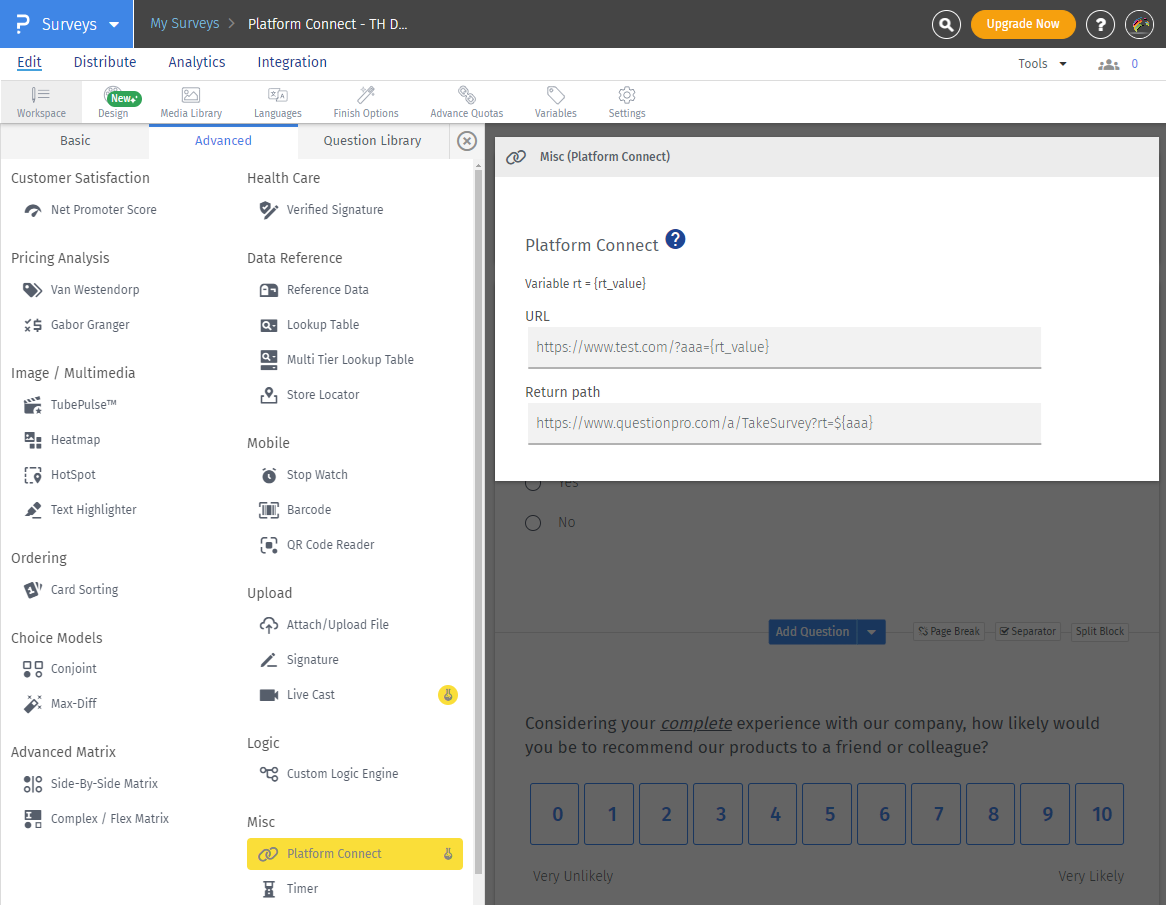The width and height of the screenshot is (1166, 905).
Task: Switch to the Basic question tab
Action: click(x=75, y=141)
